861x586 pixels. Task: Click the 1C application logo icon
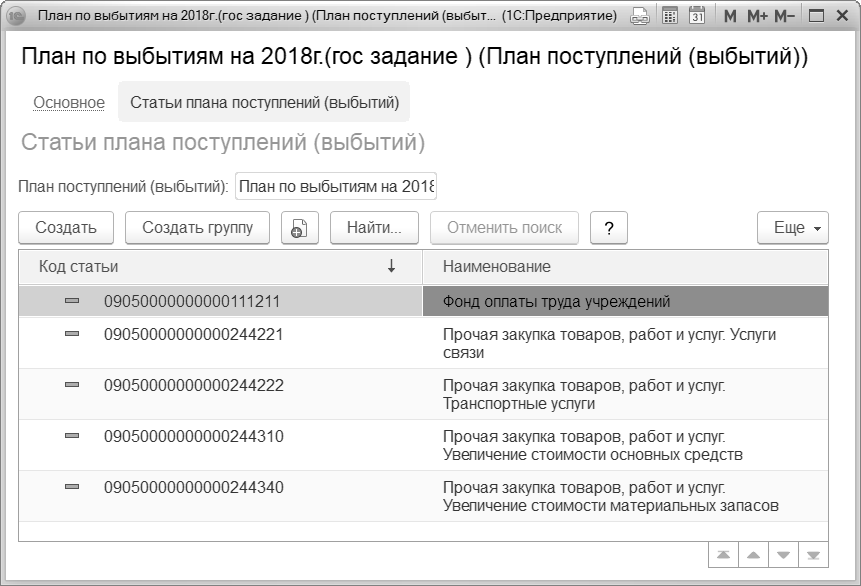pos(16,16)
